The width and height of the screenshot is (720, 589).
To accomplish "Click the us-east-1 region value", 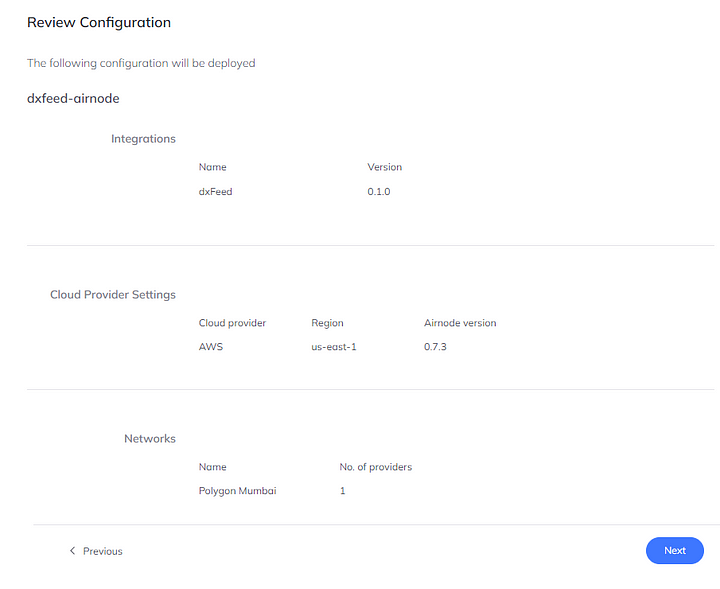I will coord(335,347).
